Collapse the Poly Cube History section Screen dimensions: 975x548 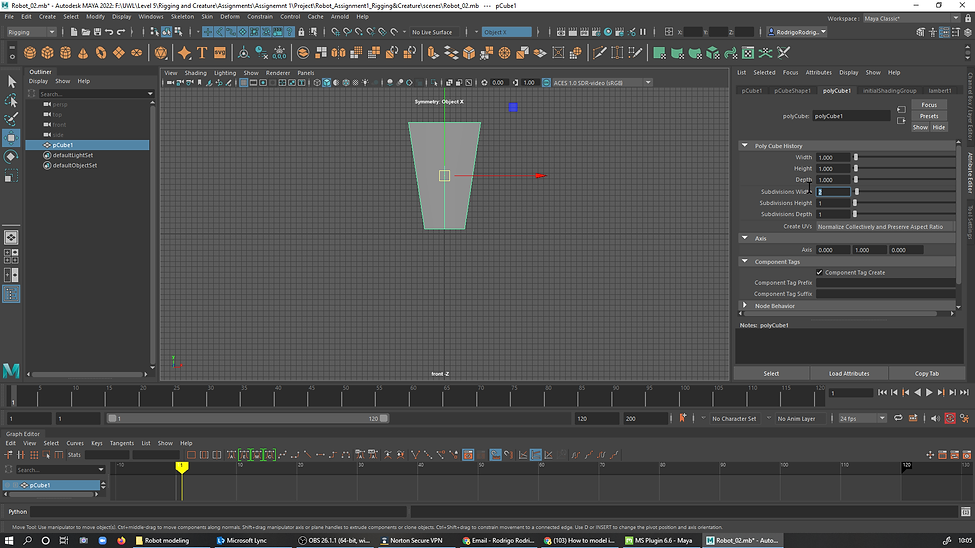coord(744,146)
